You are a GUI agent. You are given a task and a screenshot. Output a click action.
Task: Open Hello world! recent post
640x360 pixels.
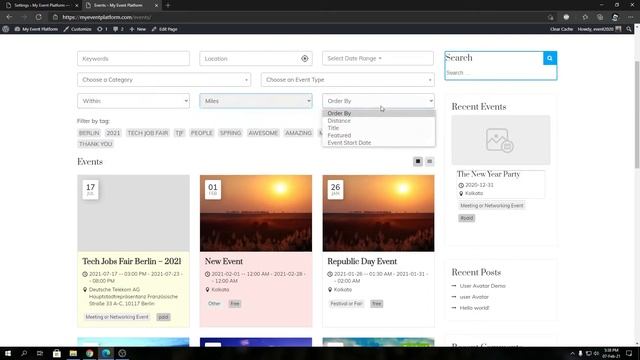(x=474, y=308)
